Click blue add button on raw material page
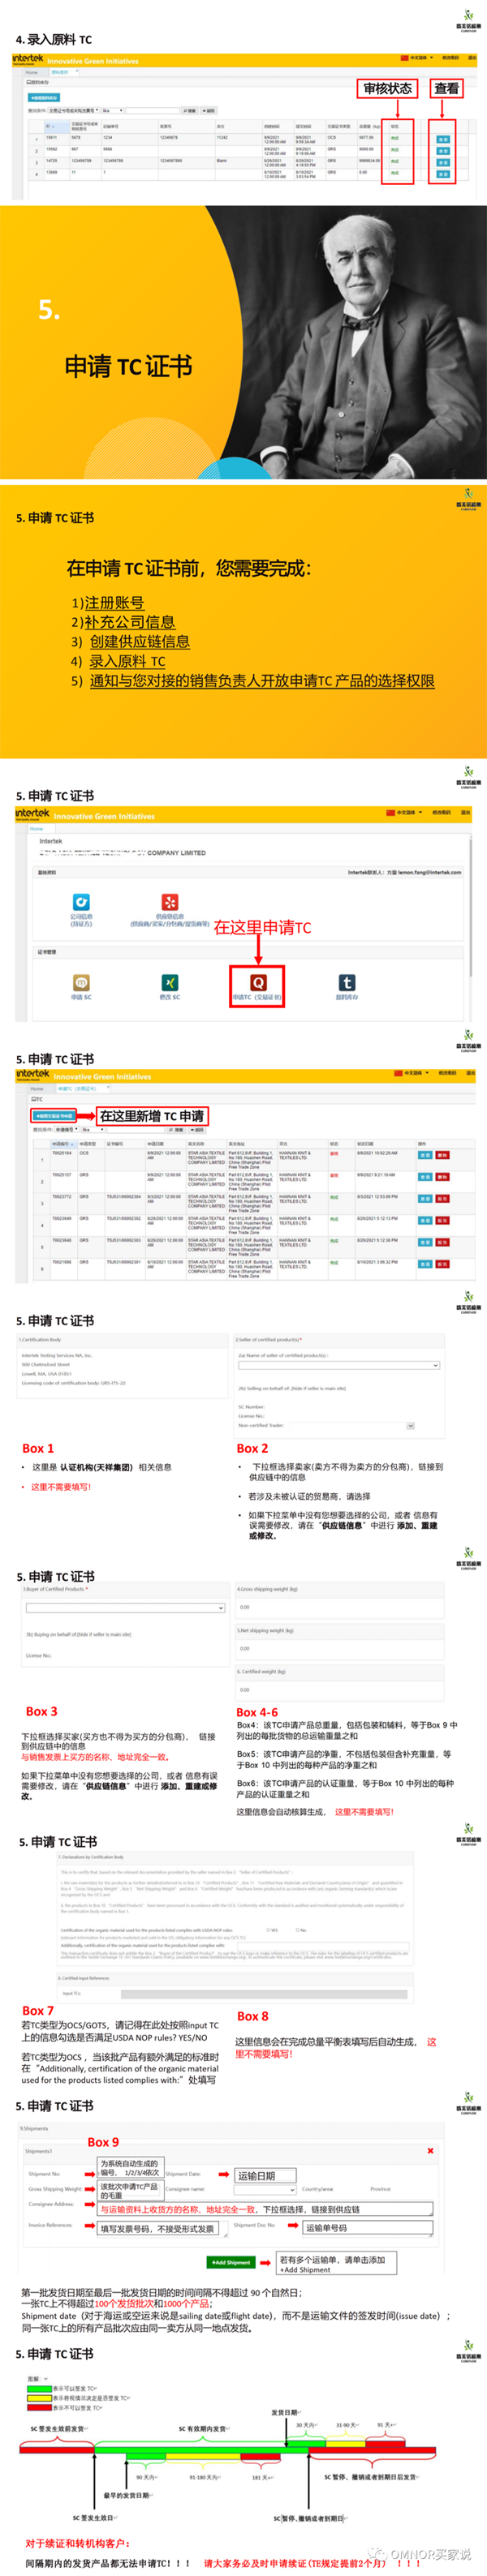 pos(44,98)
